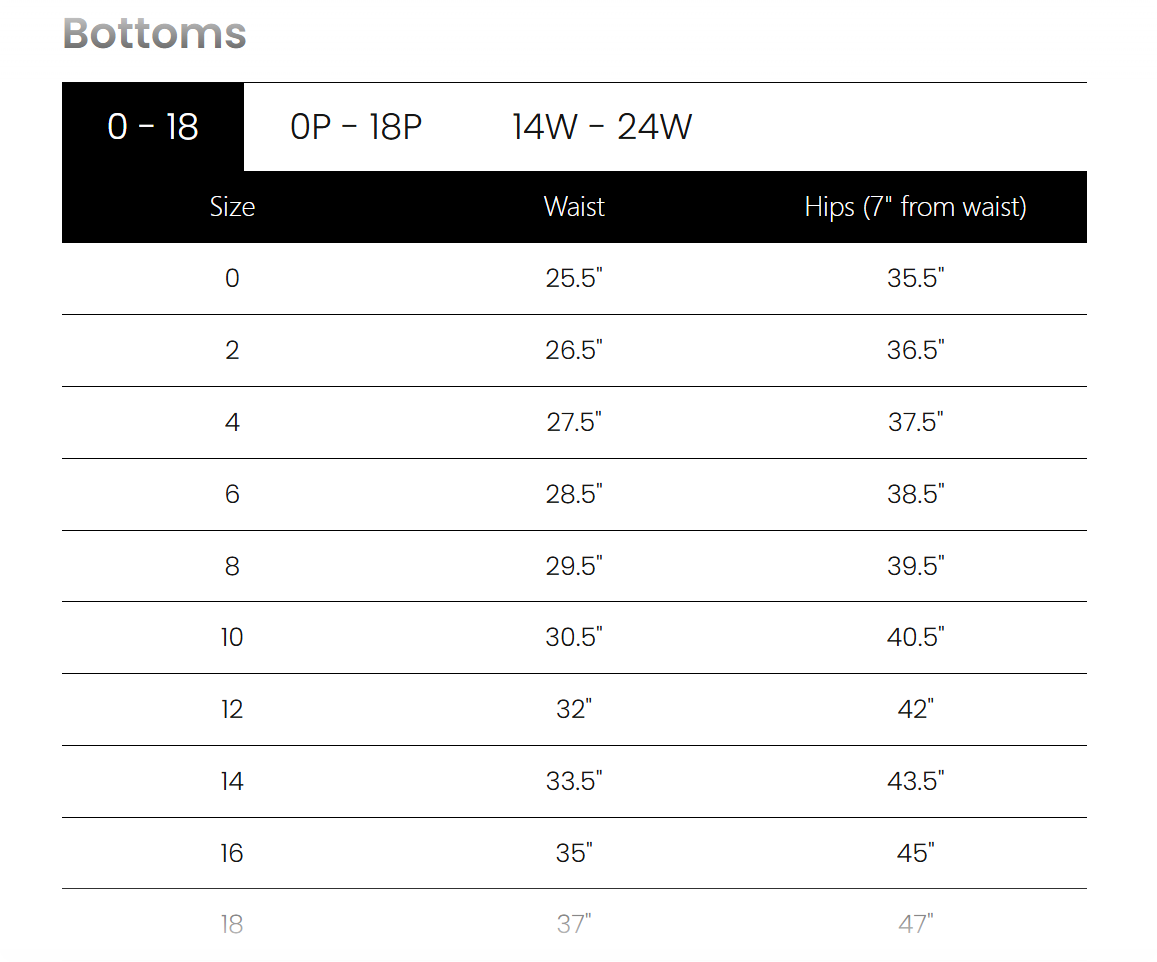Select the size 2 row label
Viewport: 1157px width, 962px height.
[x=232, y=350]
